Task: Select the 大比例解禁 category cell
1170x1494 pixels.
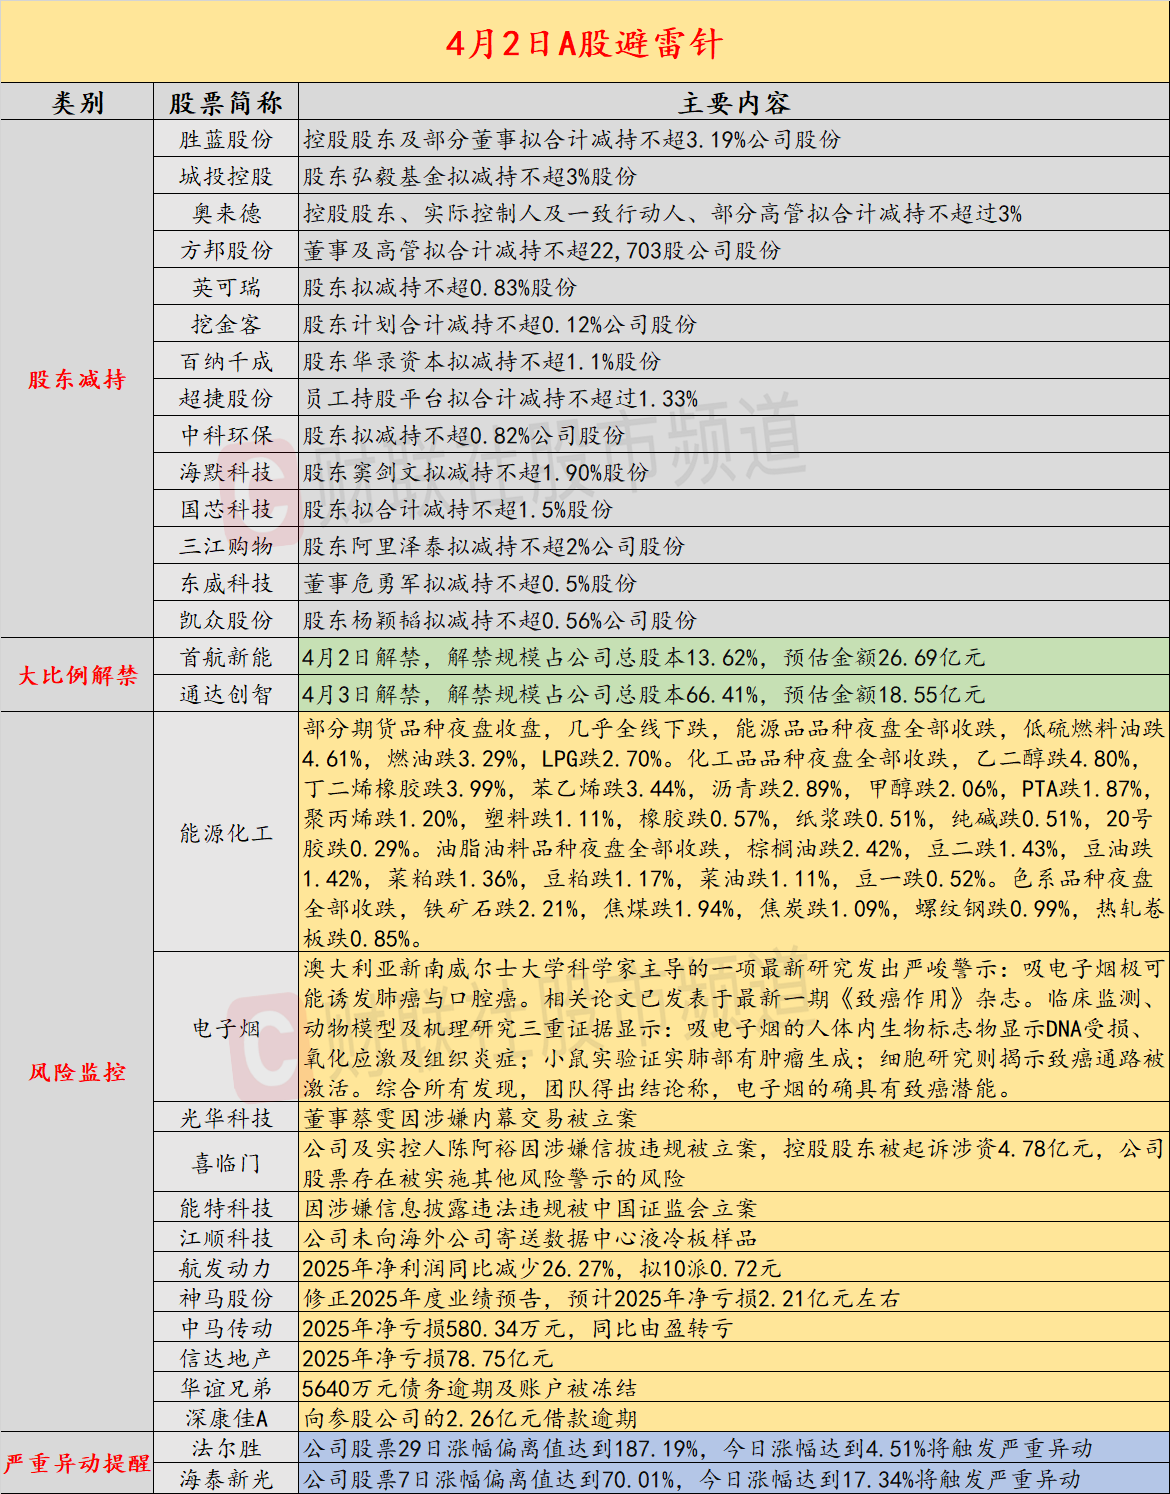Action: tap(78, 676)
